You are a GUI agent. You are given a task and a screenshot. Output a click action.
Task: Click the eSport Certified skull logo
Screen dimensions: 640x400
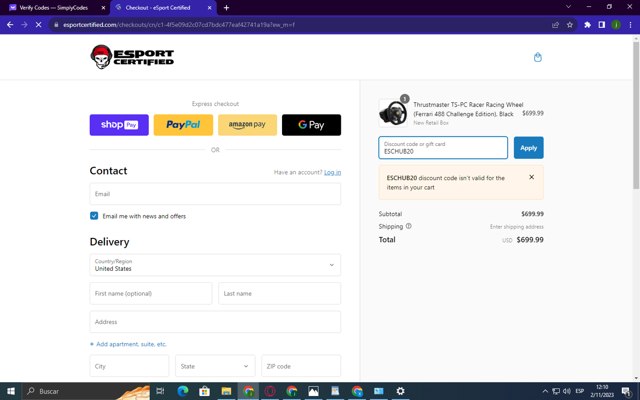point(132,57)
